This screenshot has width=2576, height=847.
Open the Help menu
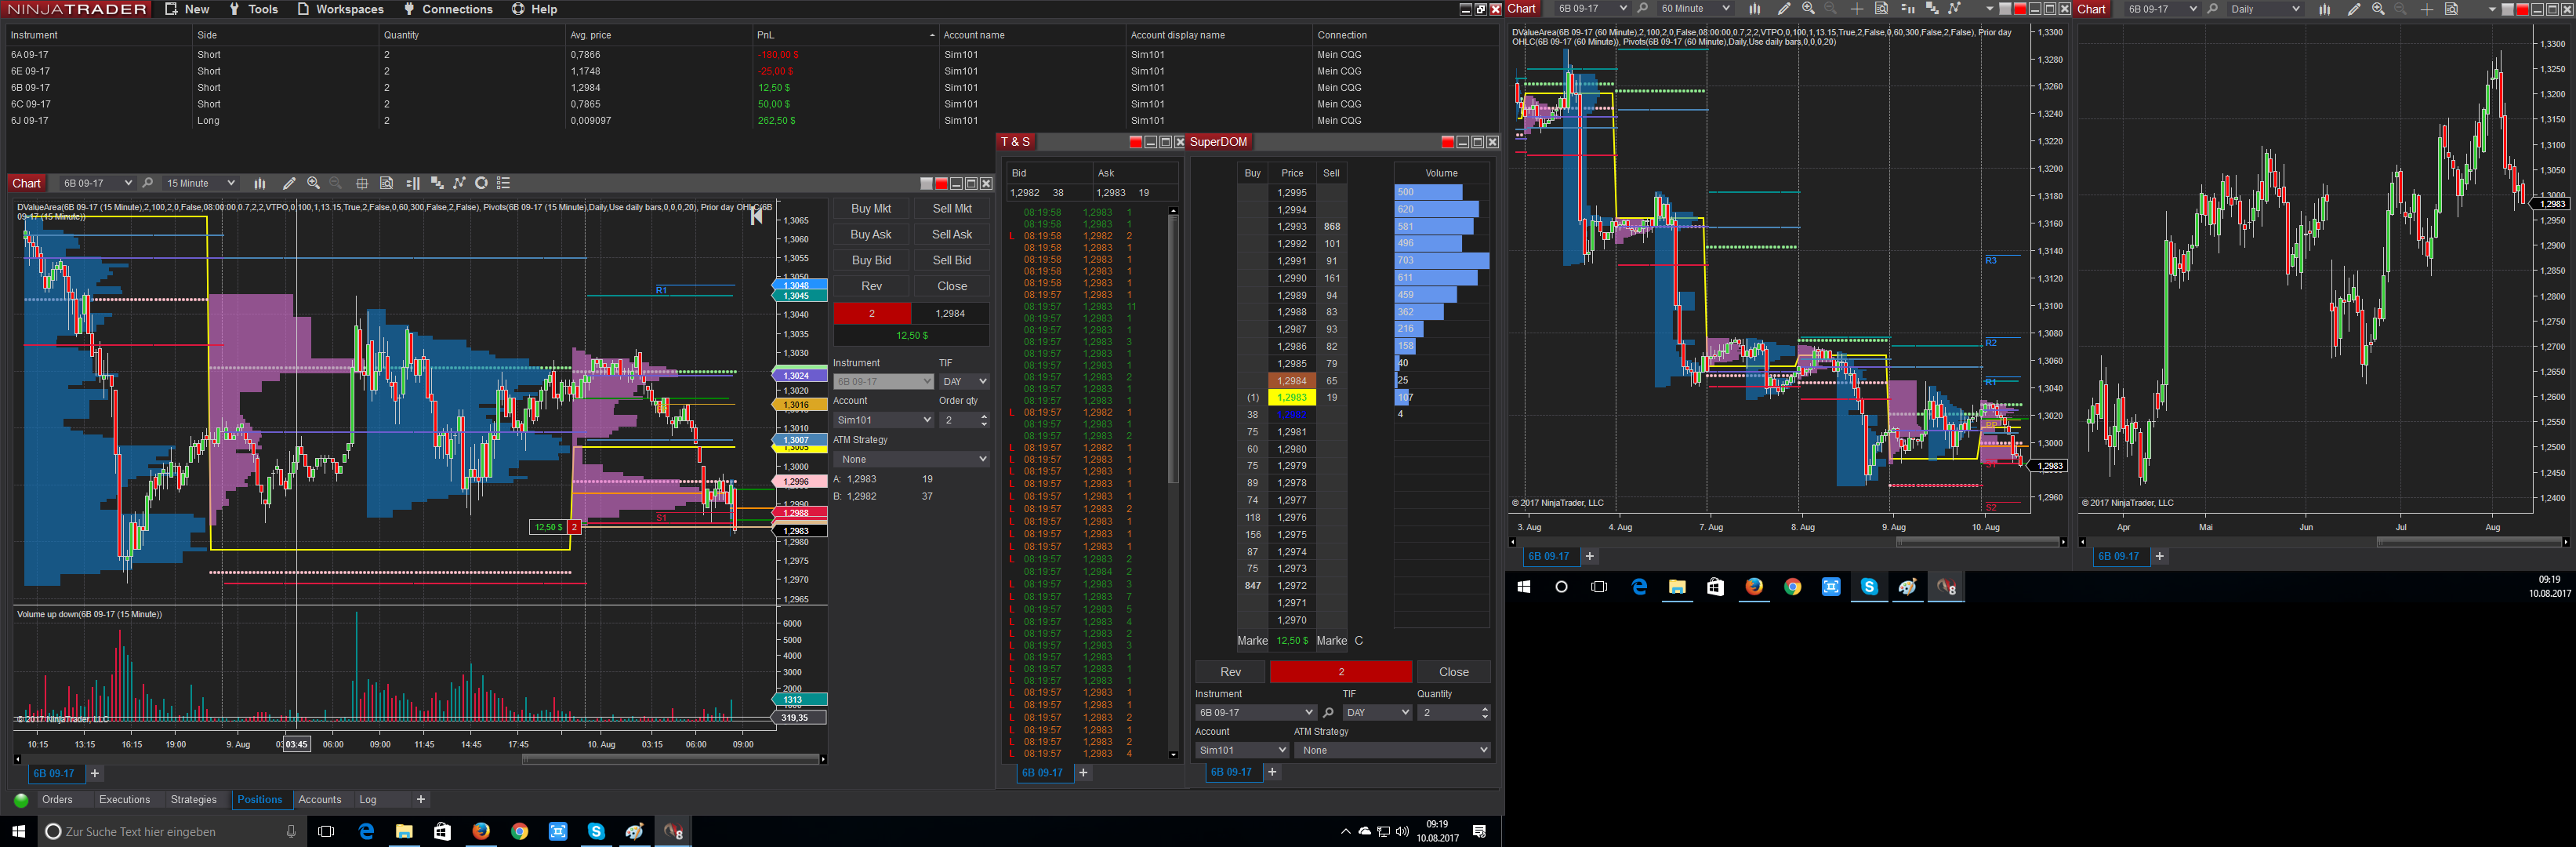click(535, 9)
